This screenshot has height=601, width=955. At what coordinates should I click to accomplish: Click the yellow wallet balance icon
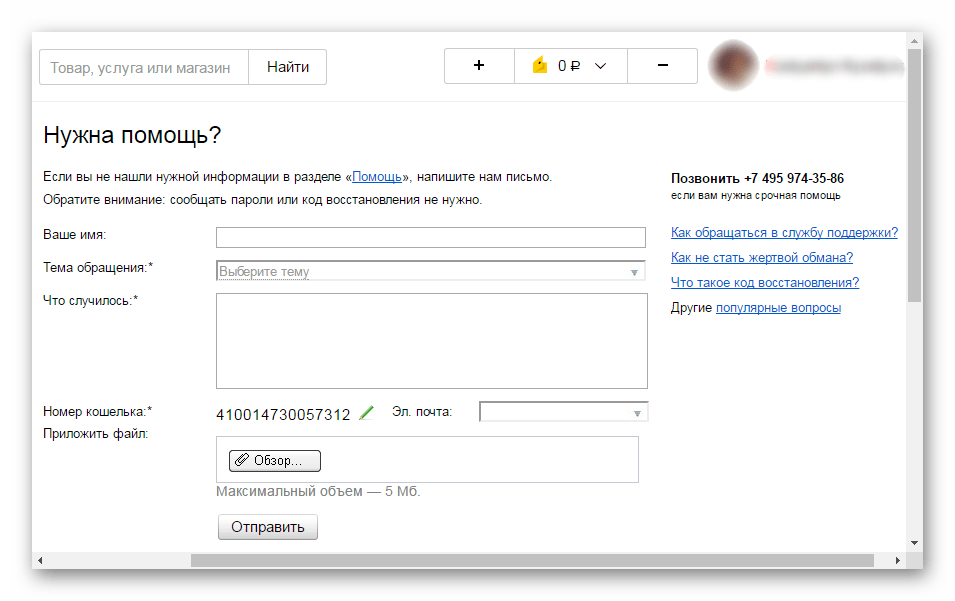541,66
